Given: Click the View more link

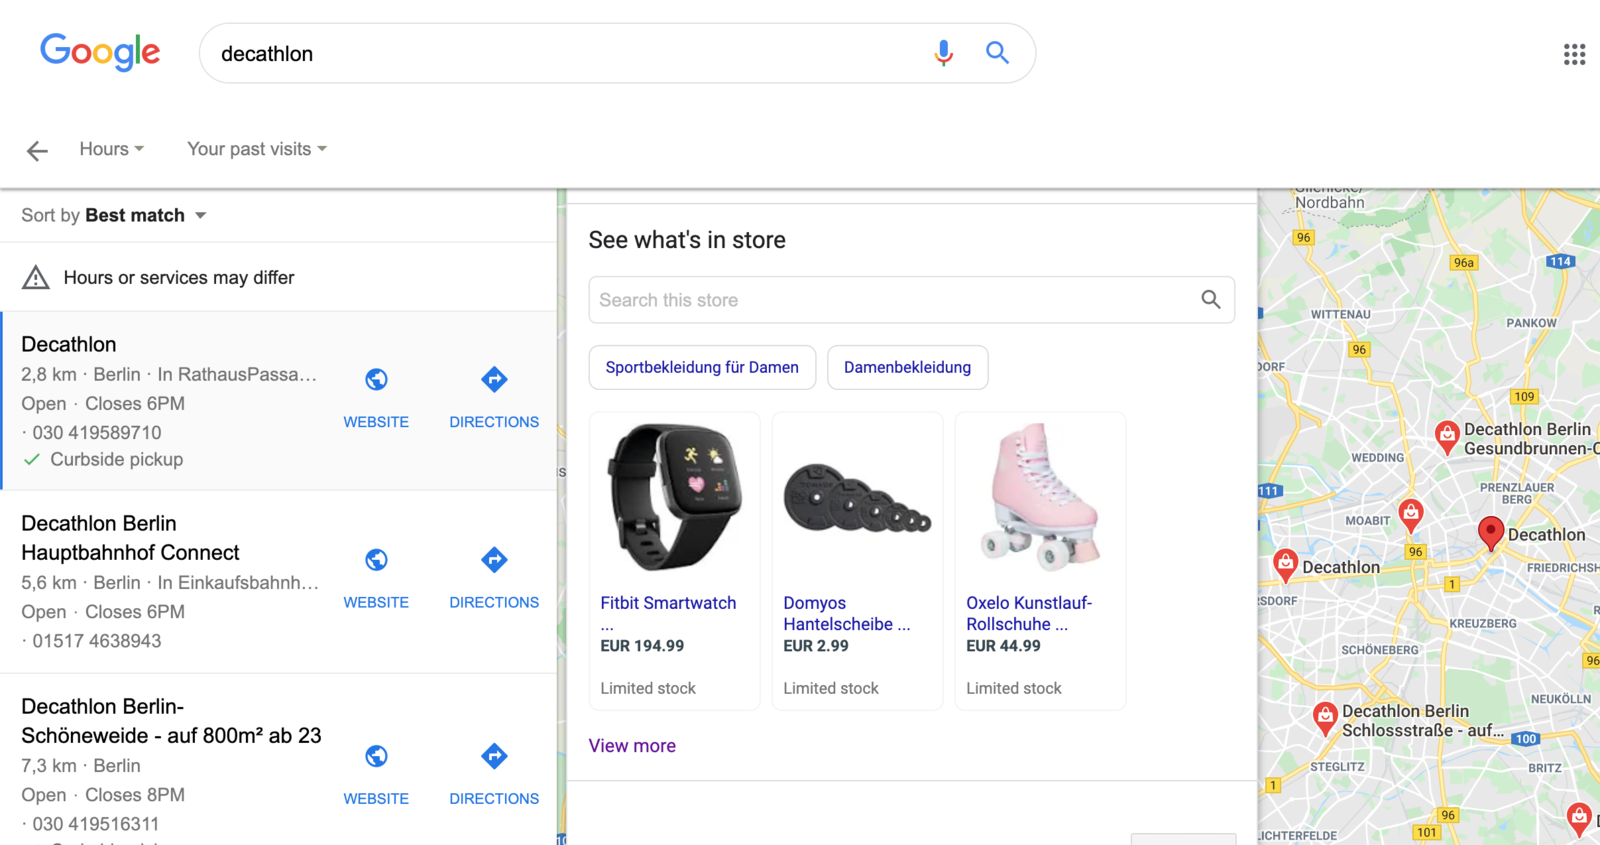Looking at the screenshot, I should (x=632, y=746).
